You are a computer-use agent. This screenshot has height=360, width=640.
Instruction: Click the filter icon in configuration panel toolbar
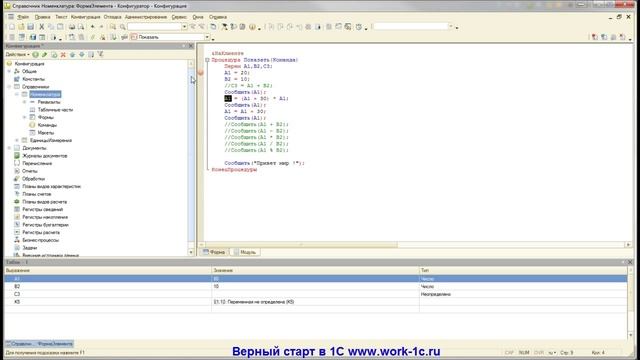click(100, 54)
